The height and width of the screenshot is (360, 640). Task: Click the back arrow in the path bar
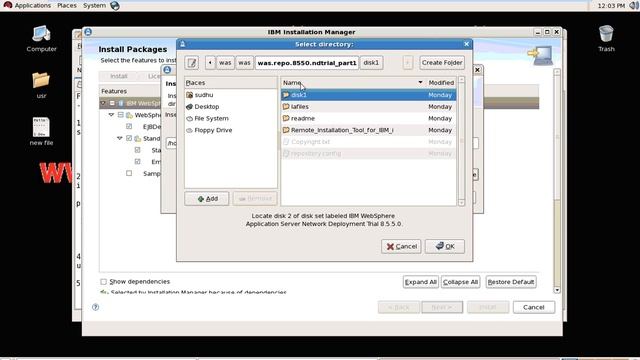[x=210, y=63]
